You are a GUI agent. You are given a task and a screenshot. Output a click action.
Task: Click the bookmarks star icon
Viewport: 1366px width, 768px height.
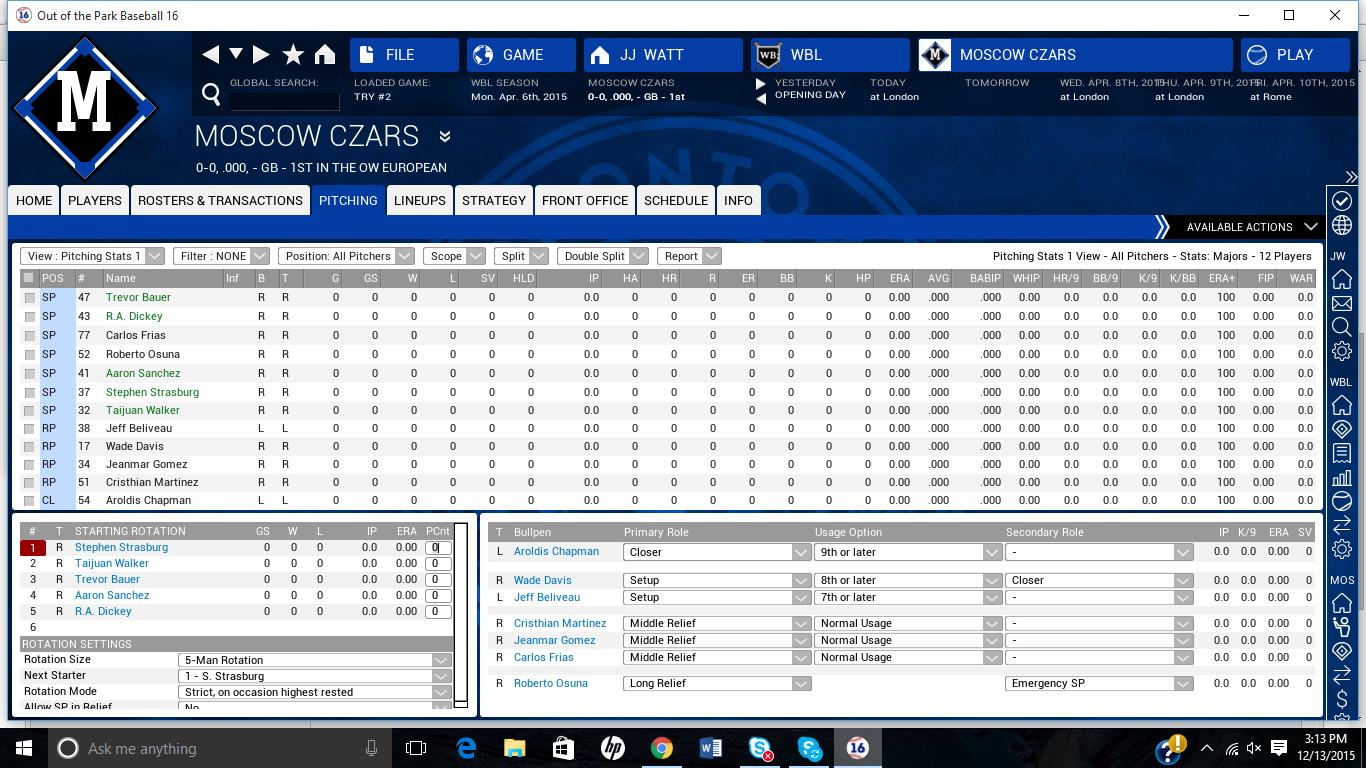(x=293, y=54)
